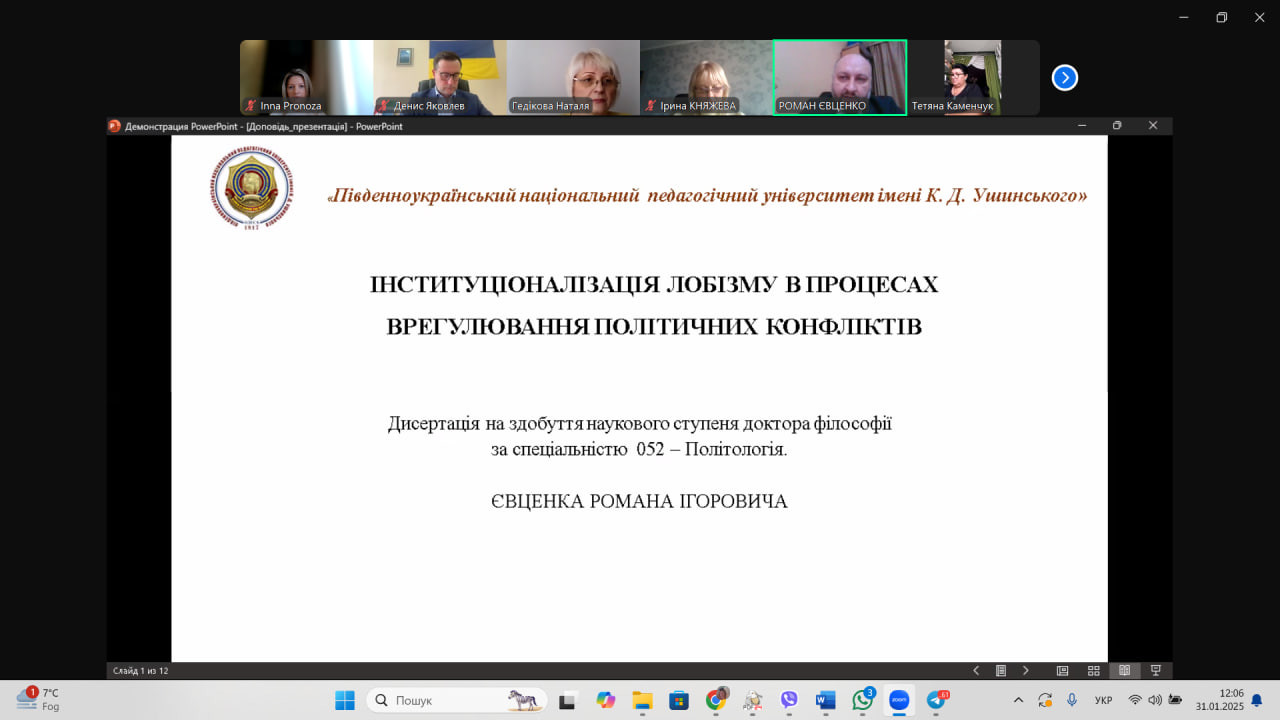Restore down the Zoom meeting window

(1221, 17)
